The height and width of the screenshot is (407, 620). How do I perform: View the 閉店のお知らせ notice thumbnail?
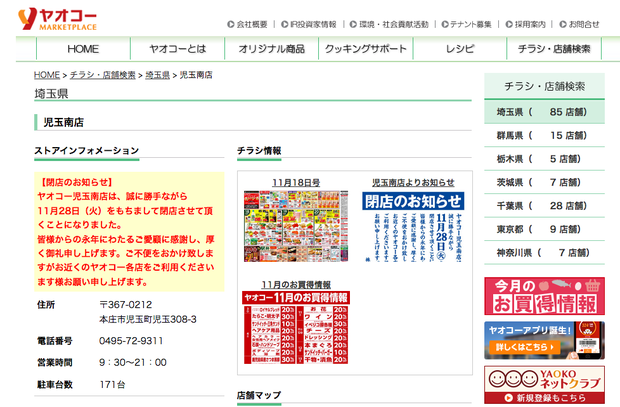tap(412, 227)
